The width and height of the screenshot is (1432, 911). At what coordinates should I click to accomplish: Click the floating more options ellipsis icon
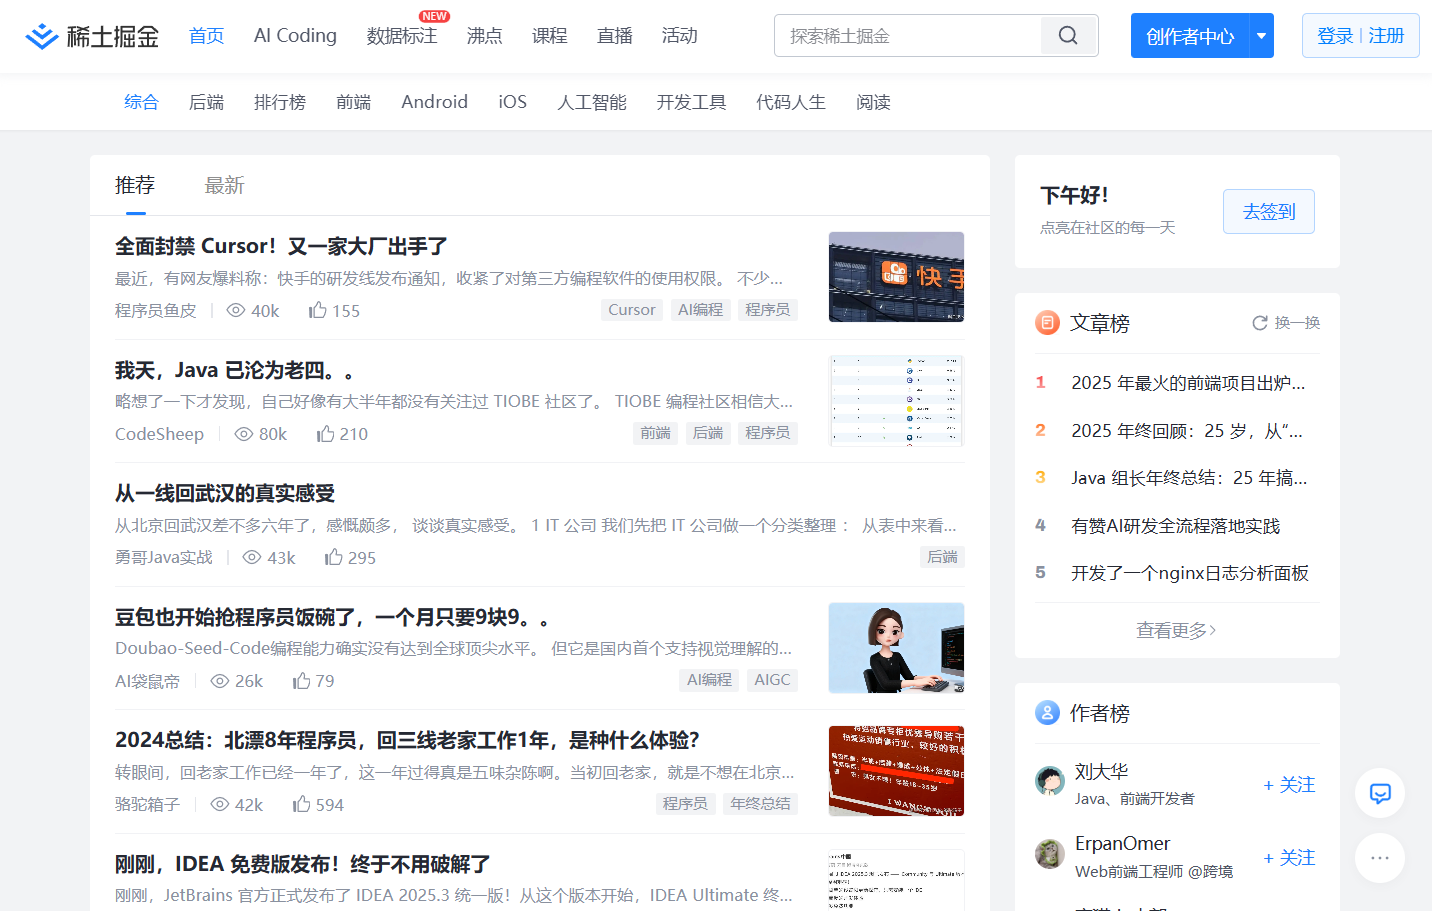tap(1380, 858)
